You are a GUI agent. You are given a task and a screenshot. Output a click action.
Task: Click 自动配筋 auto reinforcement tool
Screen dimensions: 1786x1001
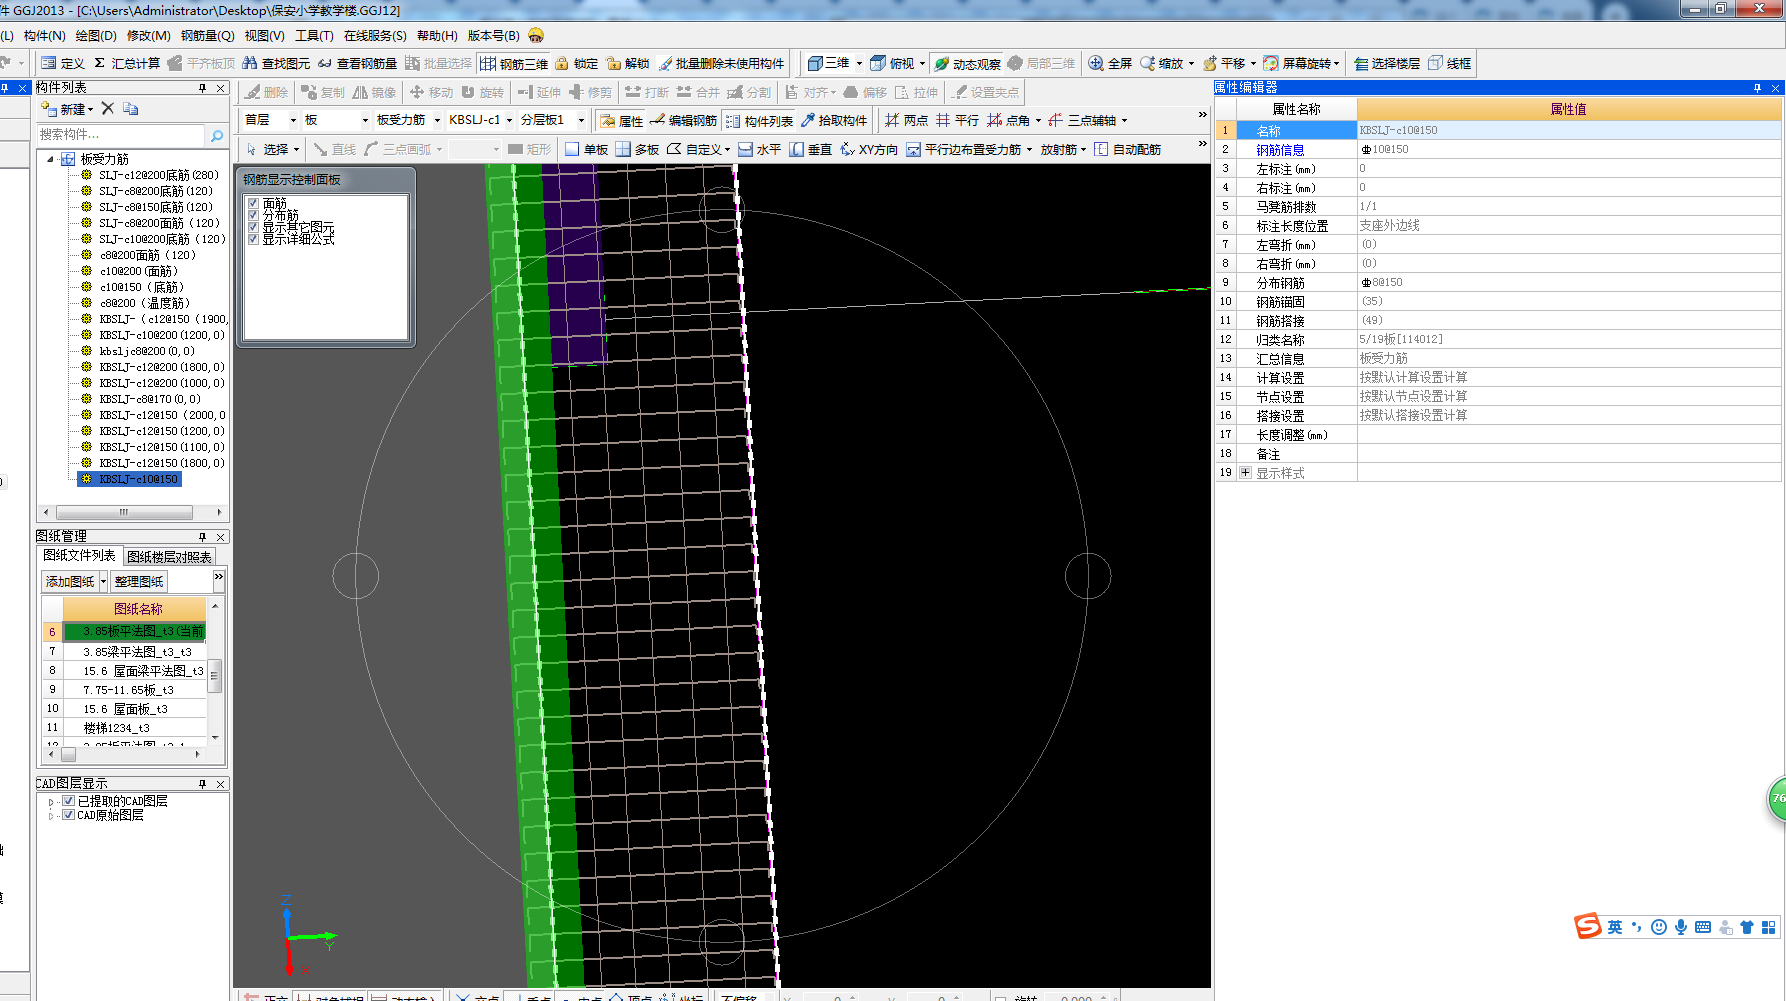click(x=1127, y=150)
